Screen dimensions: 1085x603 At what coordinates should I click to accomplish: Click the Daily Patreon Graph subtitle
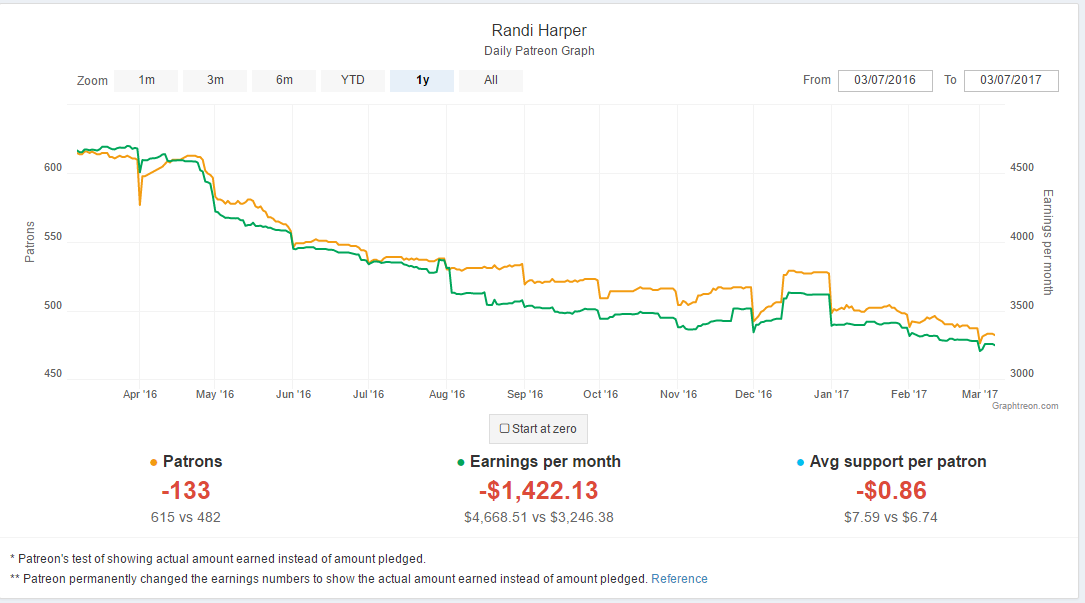click(x=539, y=51)
